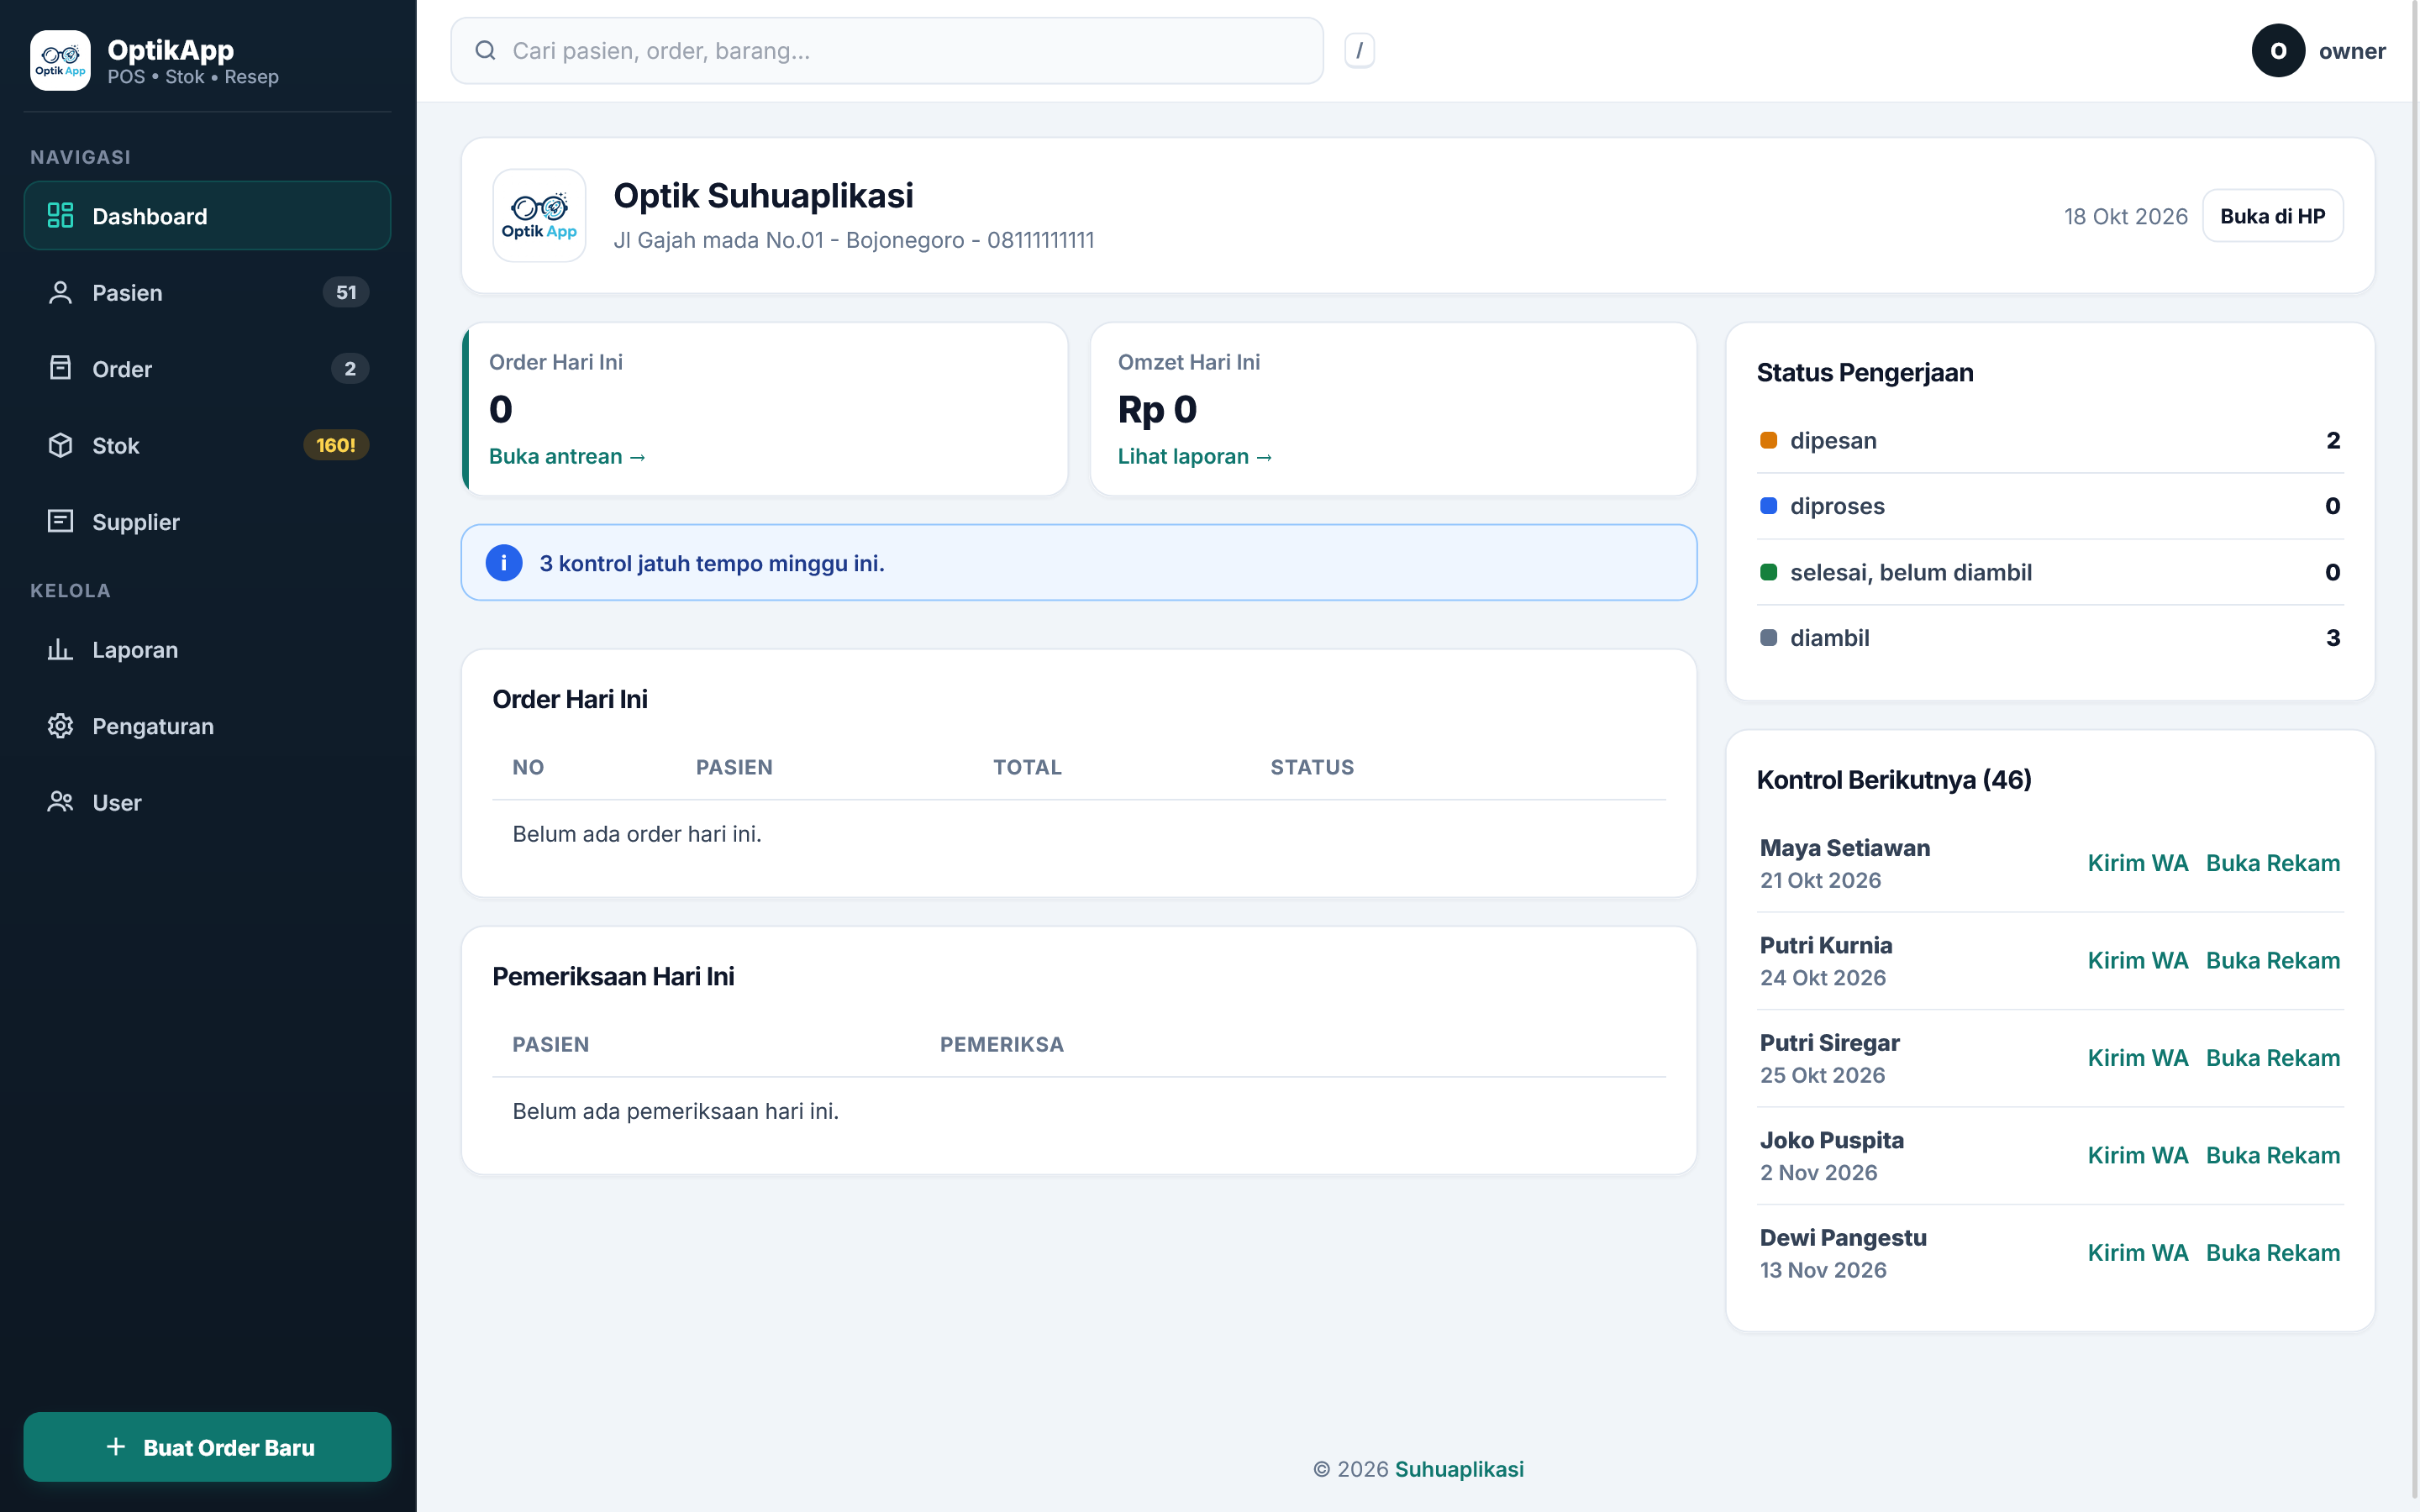2420x1512 pixels.
Task: Click the kontrol jatuh tempo alert banner
Action: (1078, 563)
